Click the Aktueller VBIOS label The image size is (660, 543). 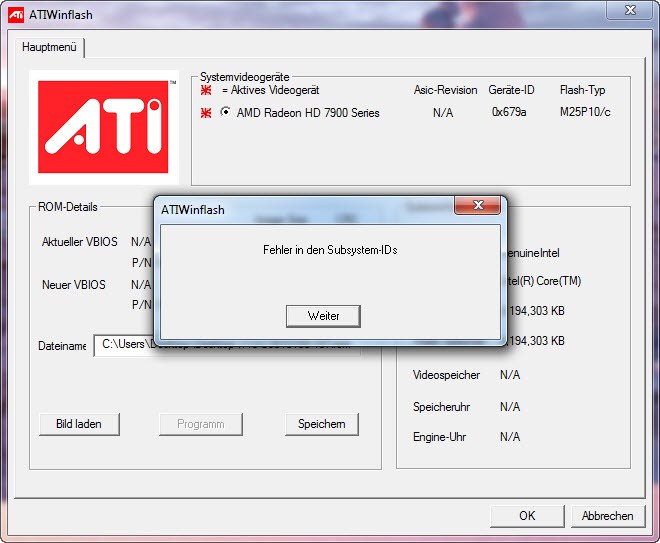point(80,242)
